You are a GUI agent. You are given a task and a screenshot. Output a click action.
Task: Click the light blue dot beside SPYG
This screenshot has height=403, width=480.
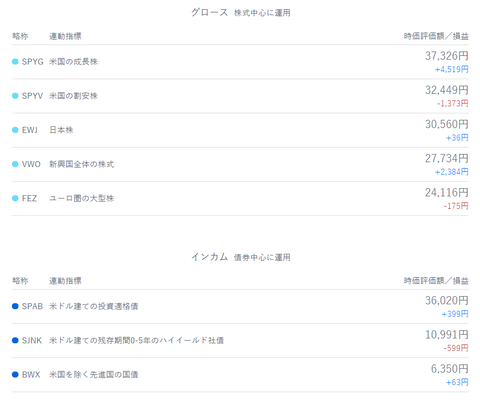[x=15, y=62]
